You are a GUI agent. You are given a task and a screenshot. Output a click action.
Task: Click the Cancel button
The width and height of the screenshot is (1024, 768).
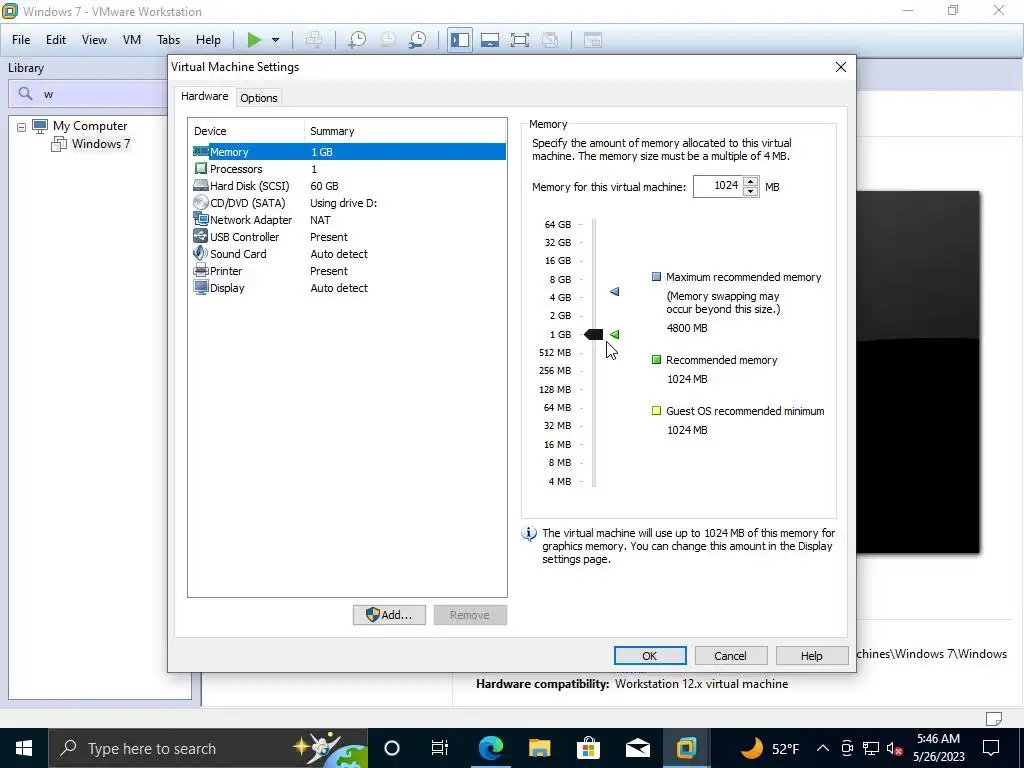coord(730,656)
